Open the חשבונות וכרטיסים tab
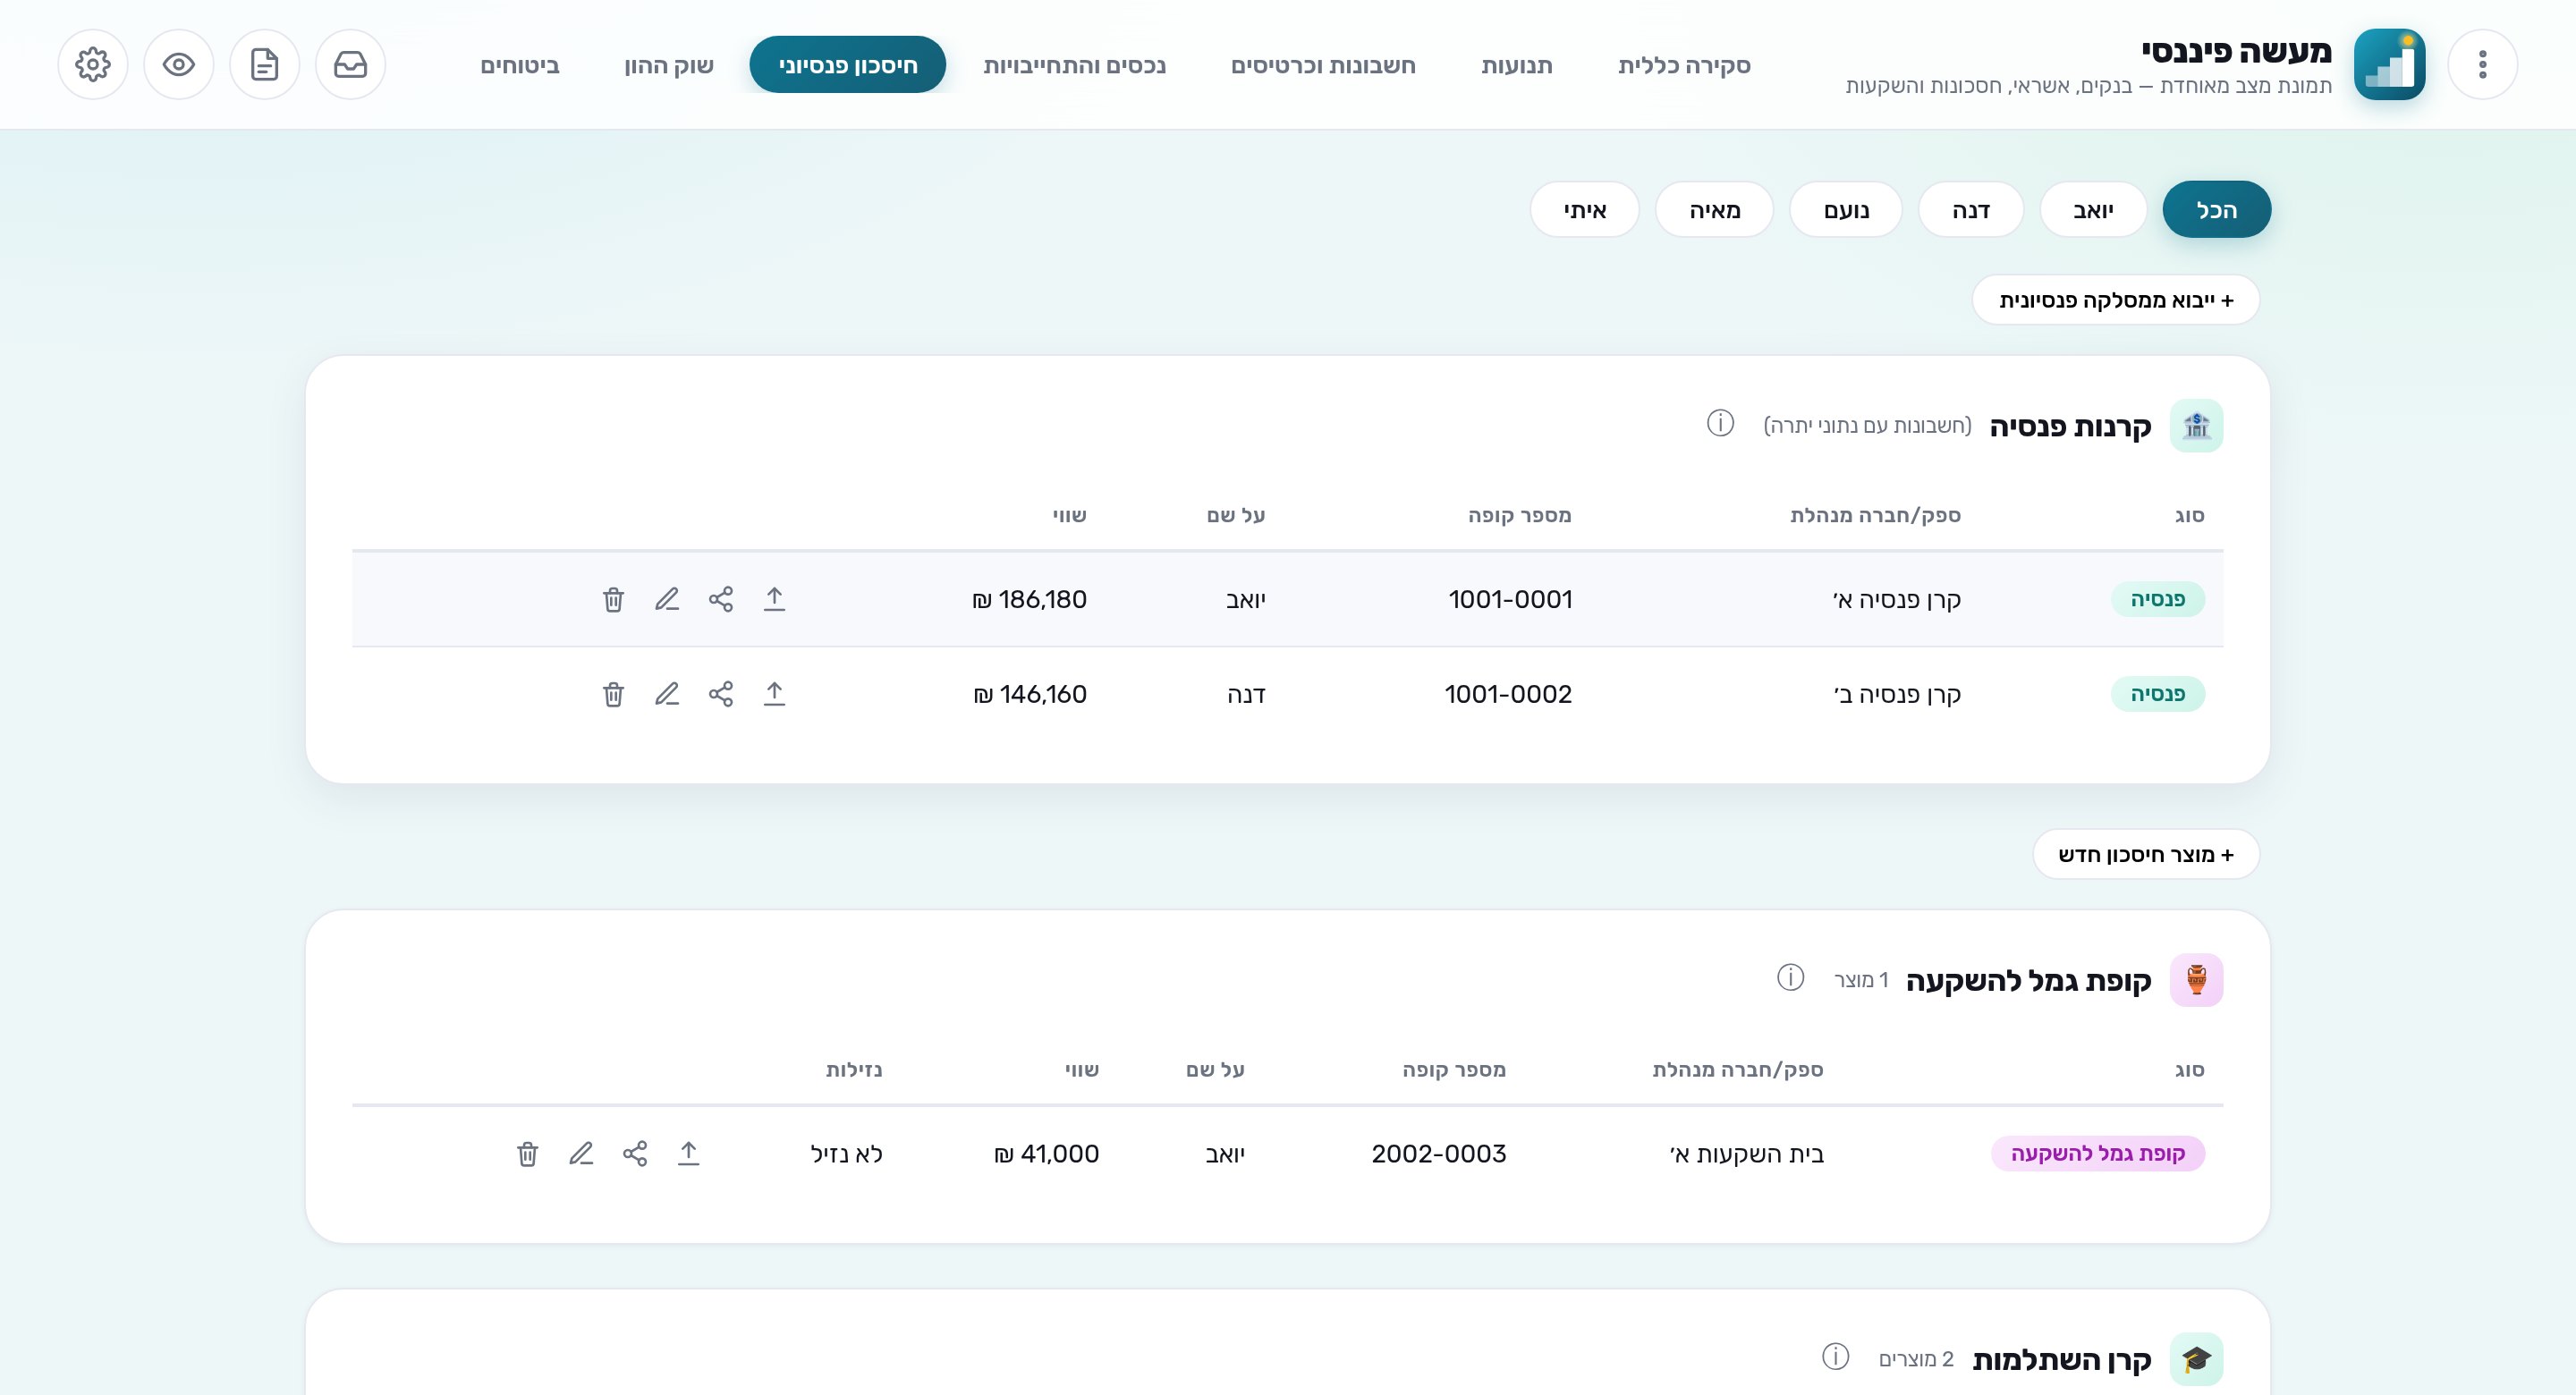Viewport: 2576px width, 1395px height. pyautogui.click(x=1323, y=65)
